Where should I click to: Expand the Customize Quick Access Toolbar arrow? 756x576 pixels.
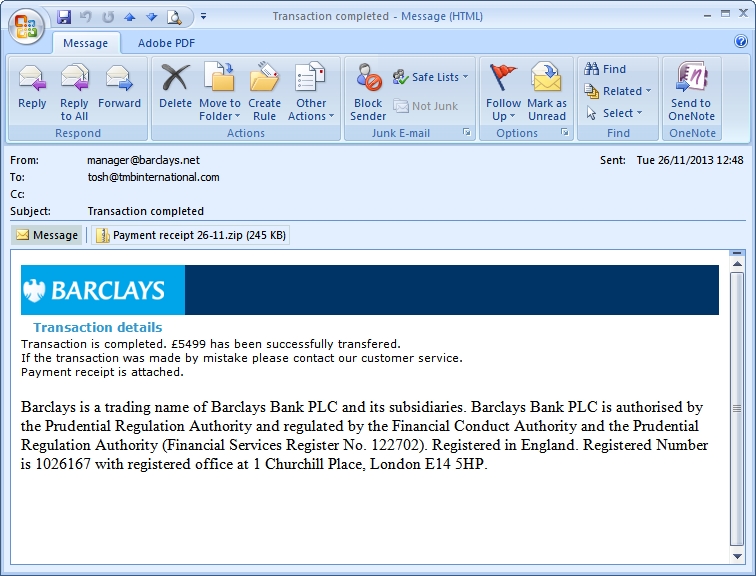point(203,16)
